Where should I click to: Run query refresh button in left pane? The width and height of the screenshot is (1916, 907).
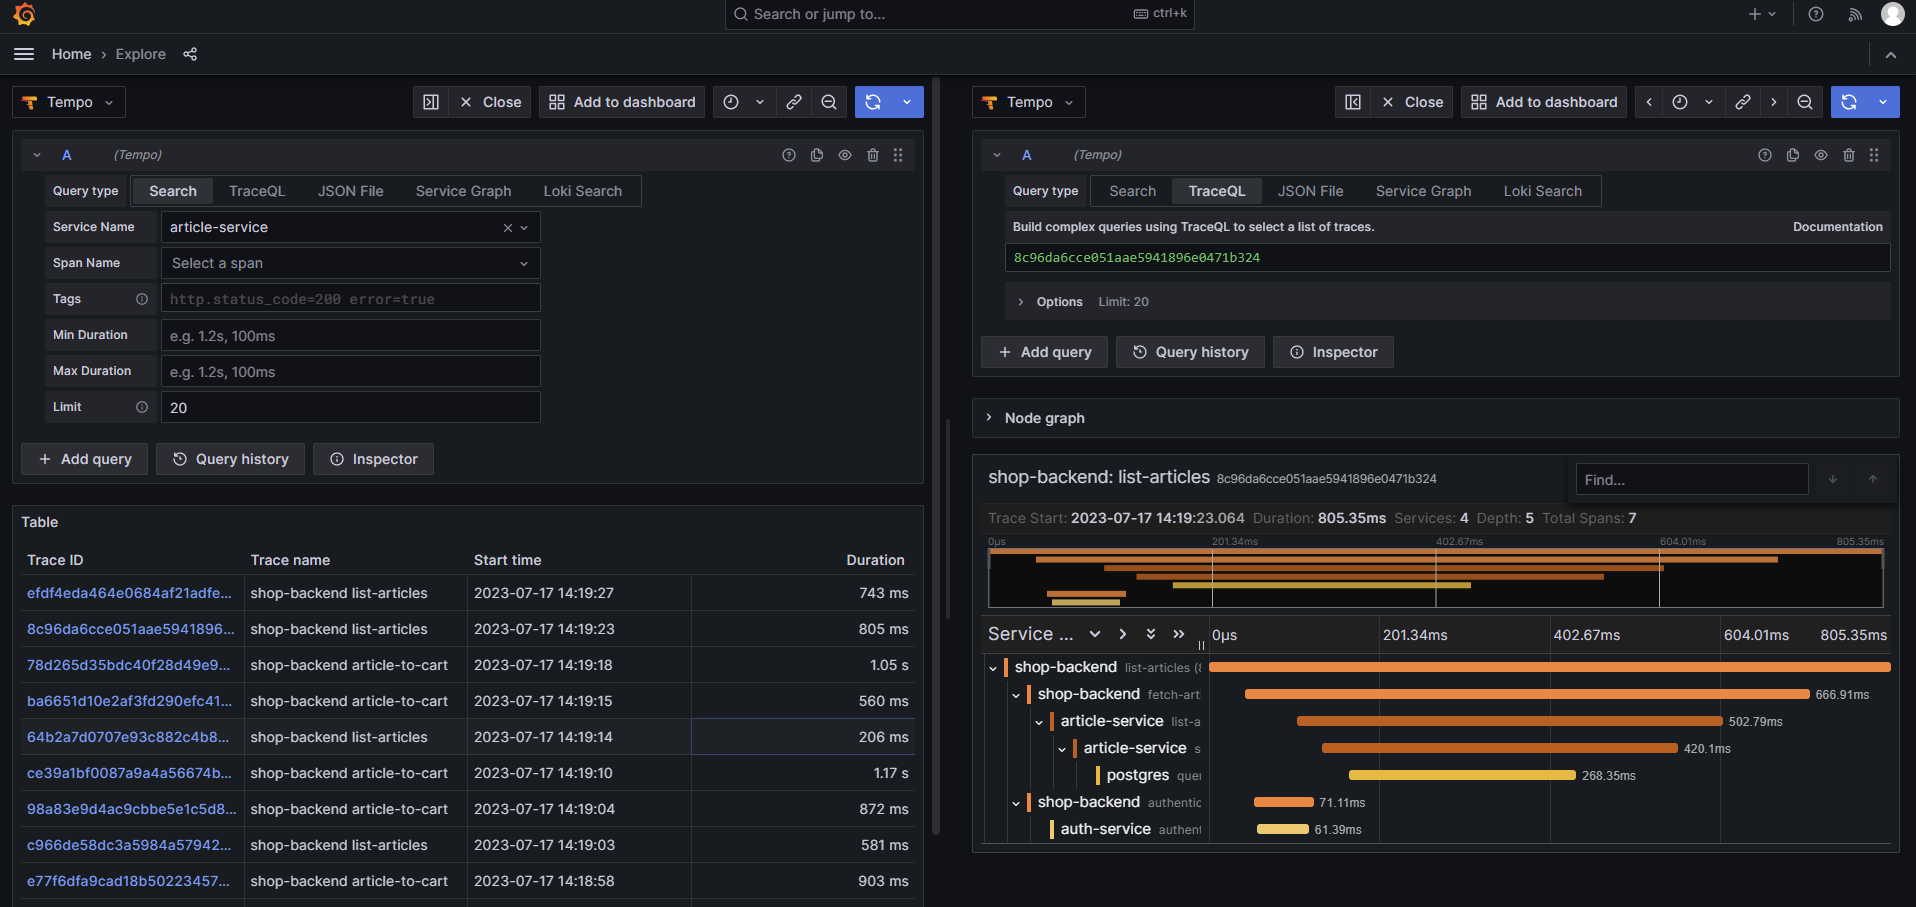pos(873,102)
